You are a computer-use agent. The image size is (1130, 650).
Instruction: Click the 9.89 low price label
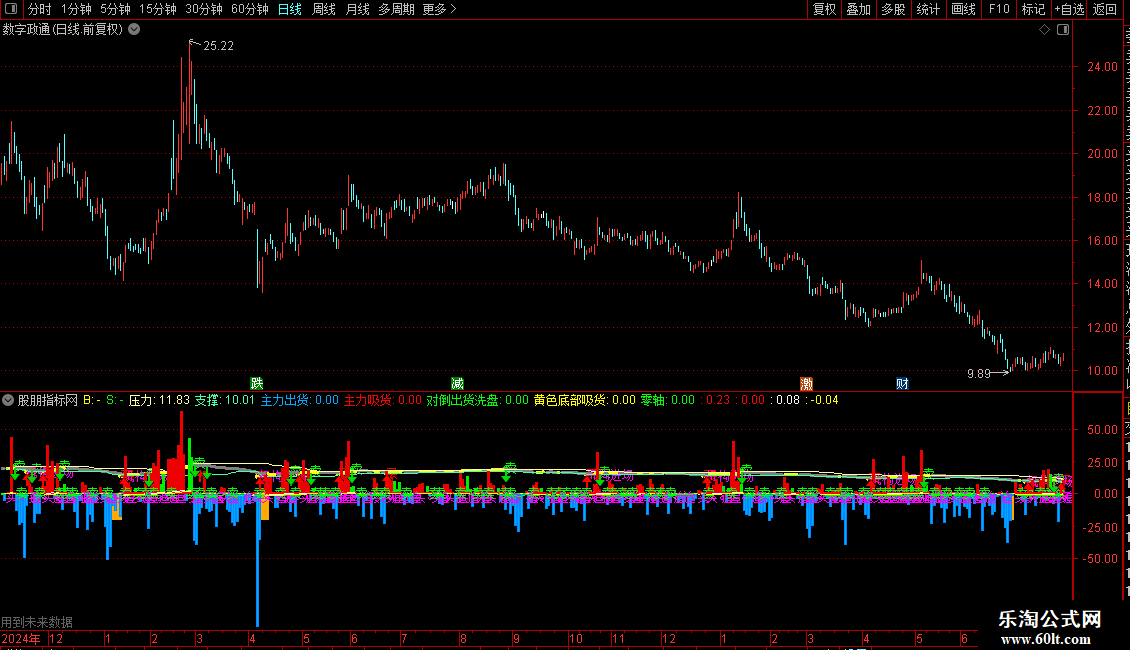coord(979,373)
